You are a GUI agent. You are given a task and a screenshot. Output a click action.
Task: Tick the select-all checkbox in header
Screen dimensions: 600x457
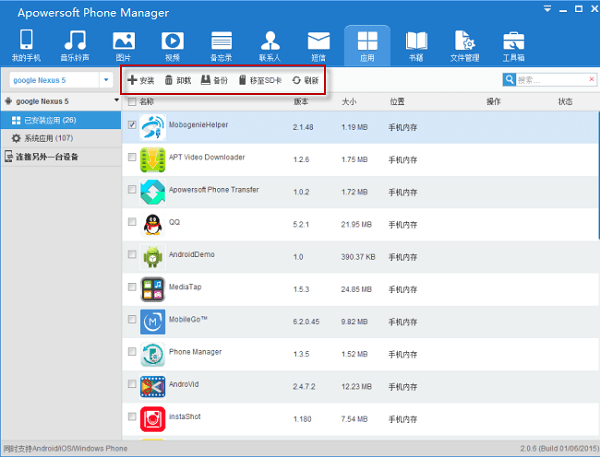coord(133,102)
